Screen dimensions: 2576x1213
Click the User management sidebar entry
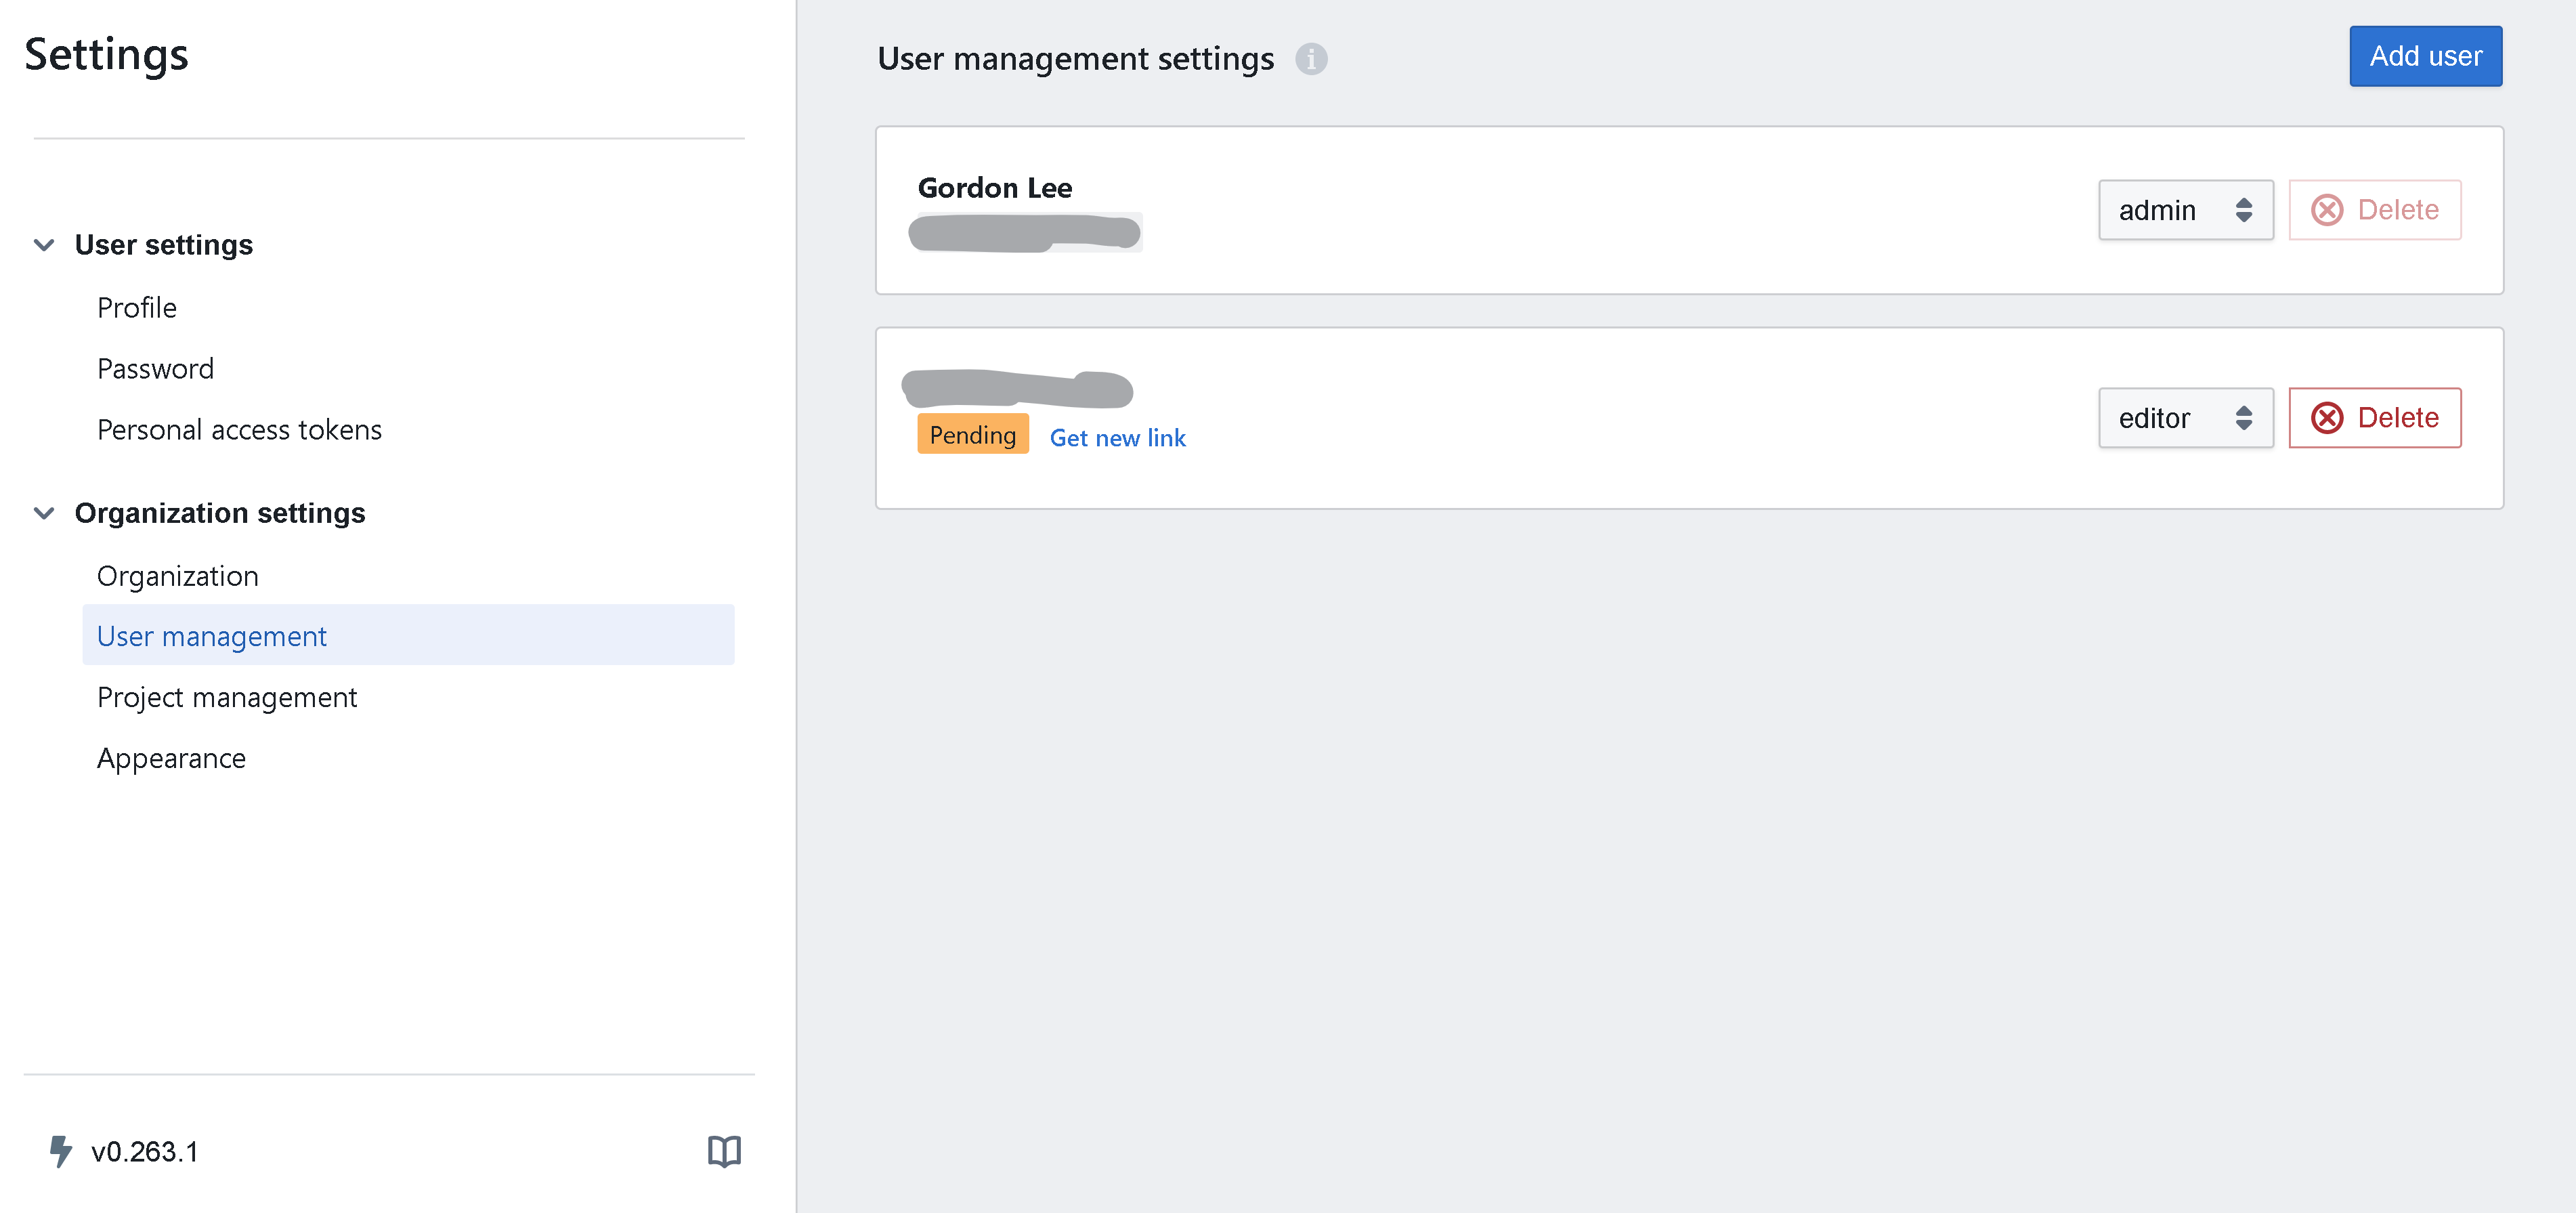(x=211, y=635)
